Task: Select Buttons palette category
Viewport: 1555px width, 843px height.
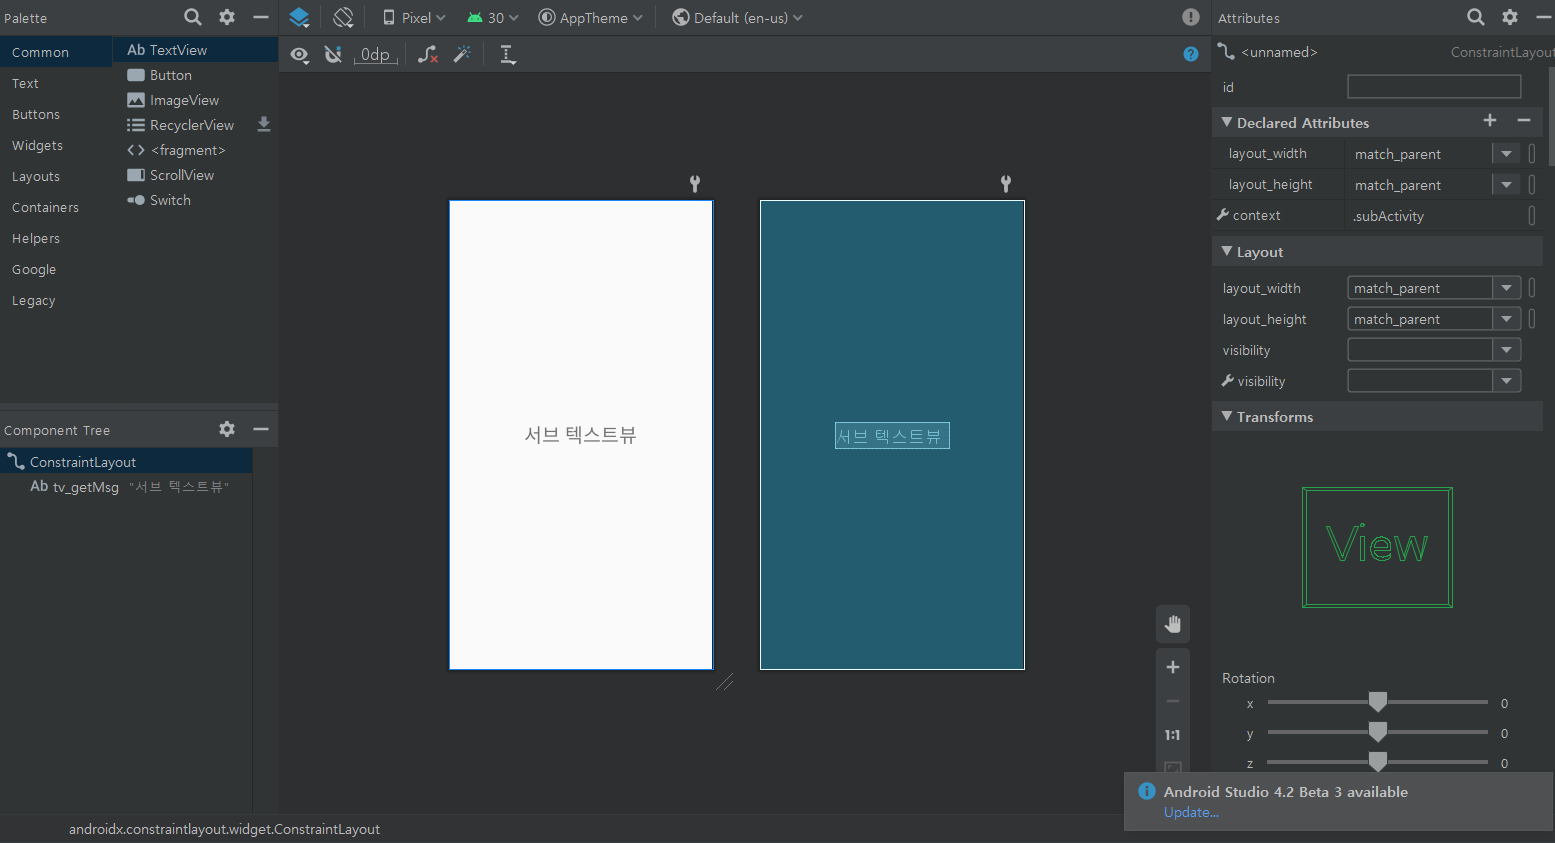Action: pyautogui.click(x=56, y=114)
